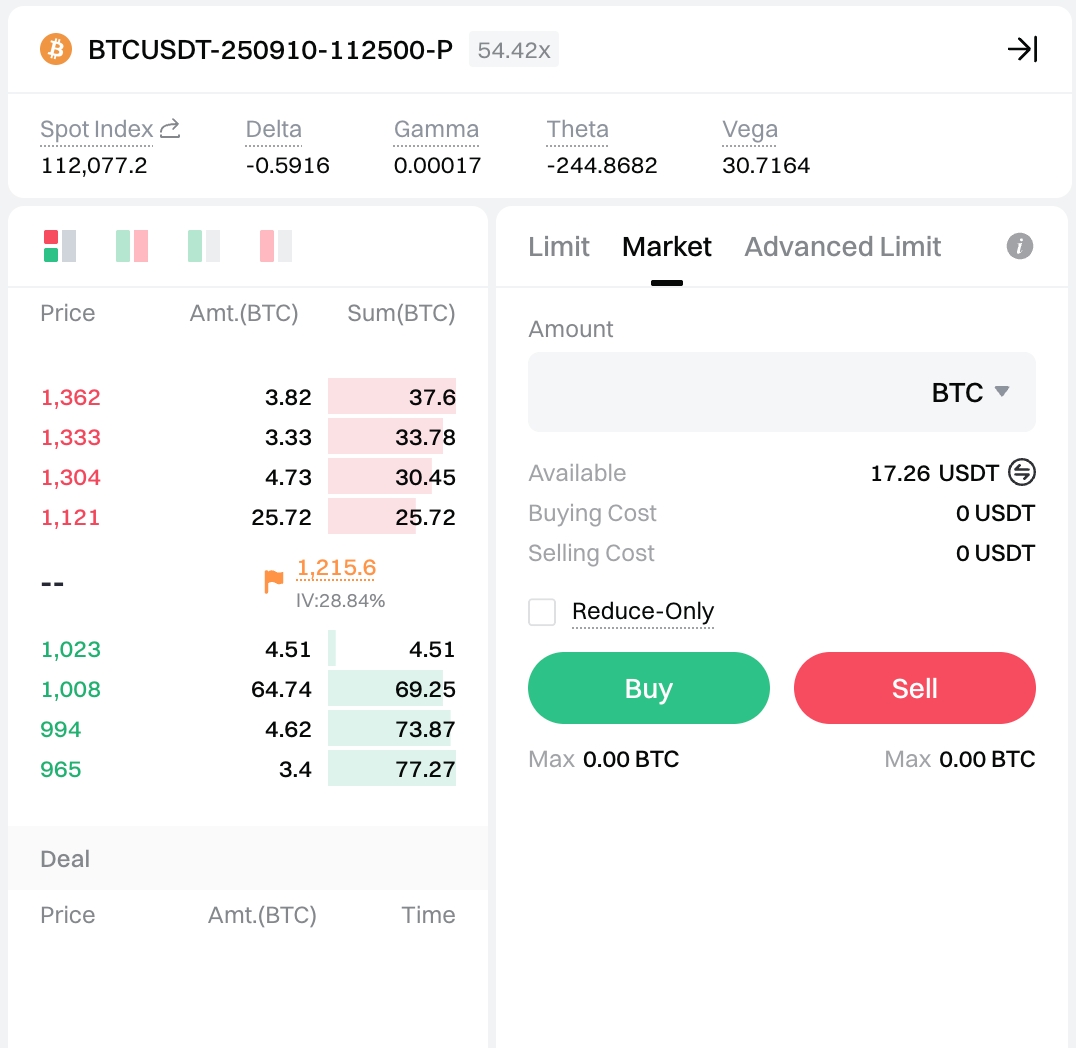This screenshot has height=1048, width=1076.
Task: Open the BTC unit dropdown
Action: [970, 392]
